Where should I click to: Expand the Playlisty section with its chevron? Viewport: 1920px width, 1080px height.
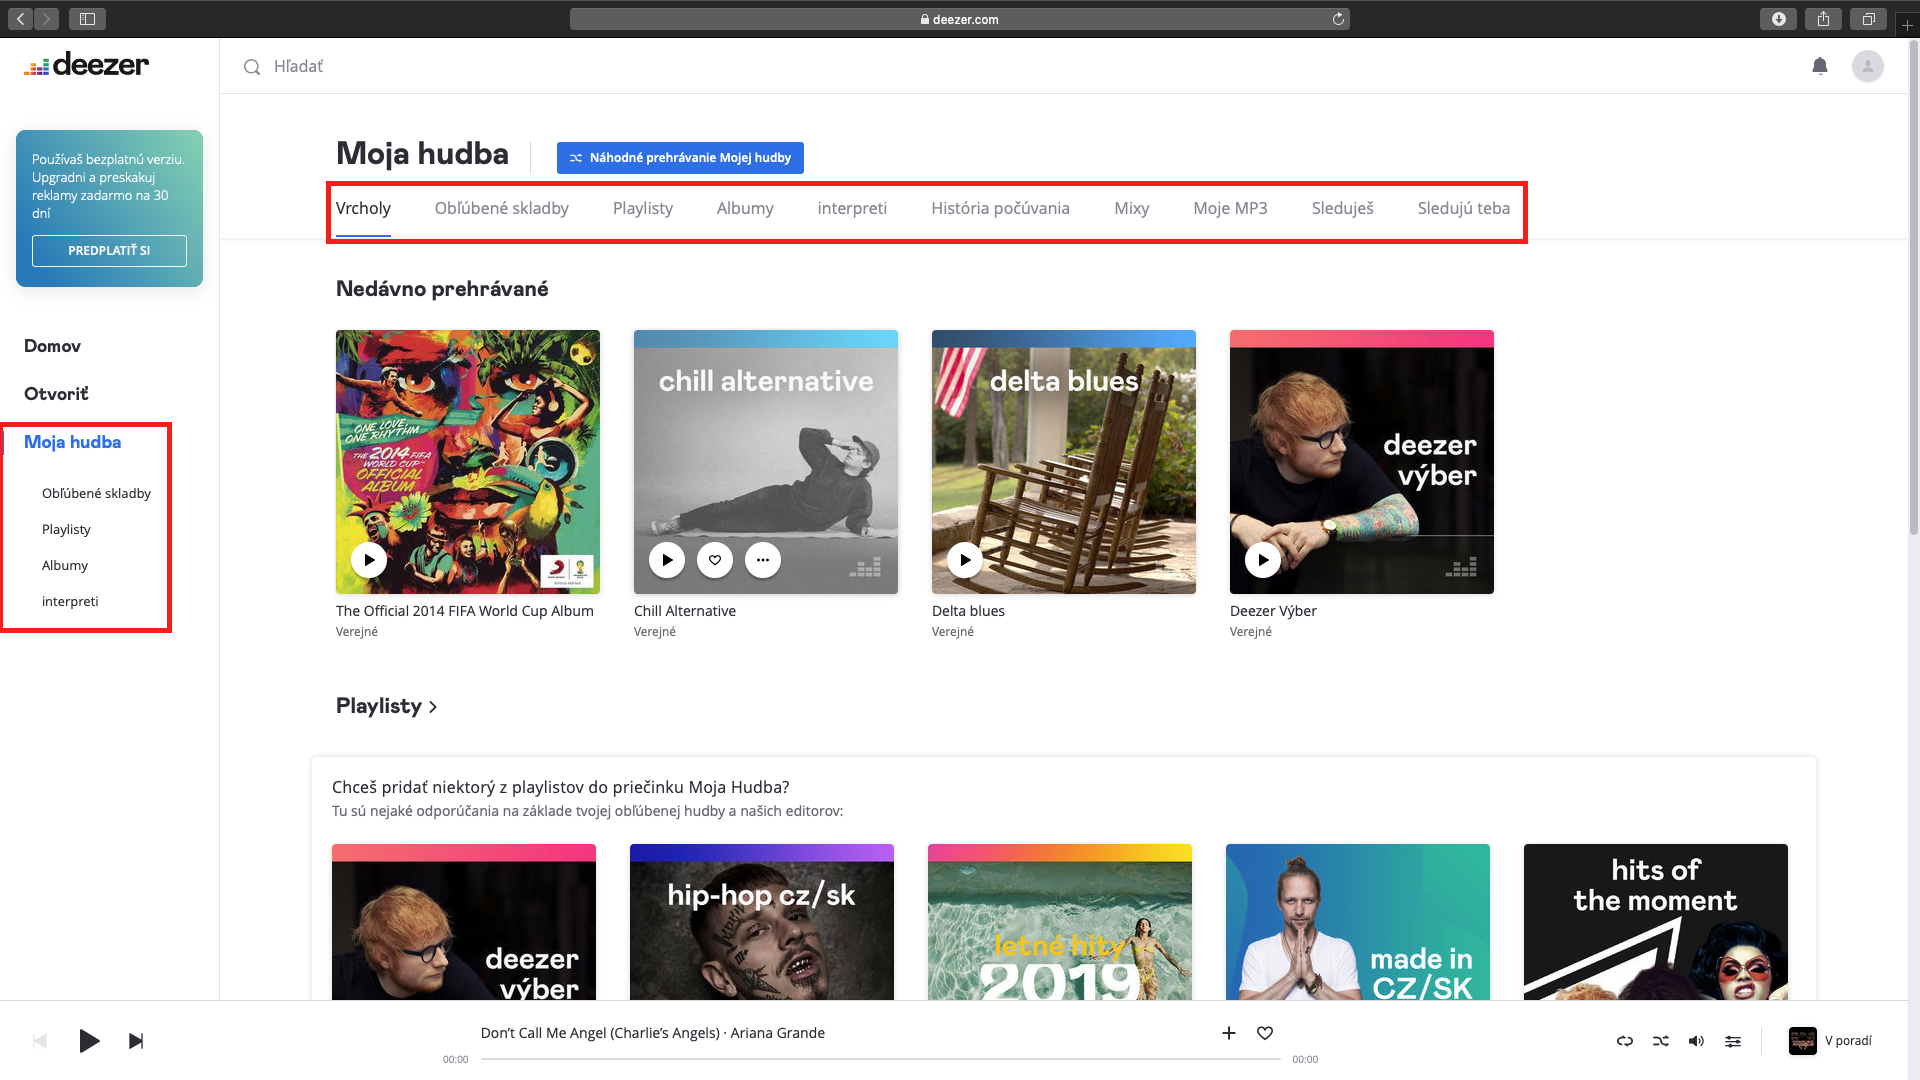[434, 707]
